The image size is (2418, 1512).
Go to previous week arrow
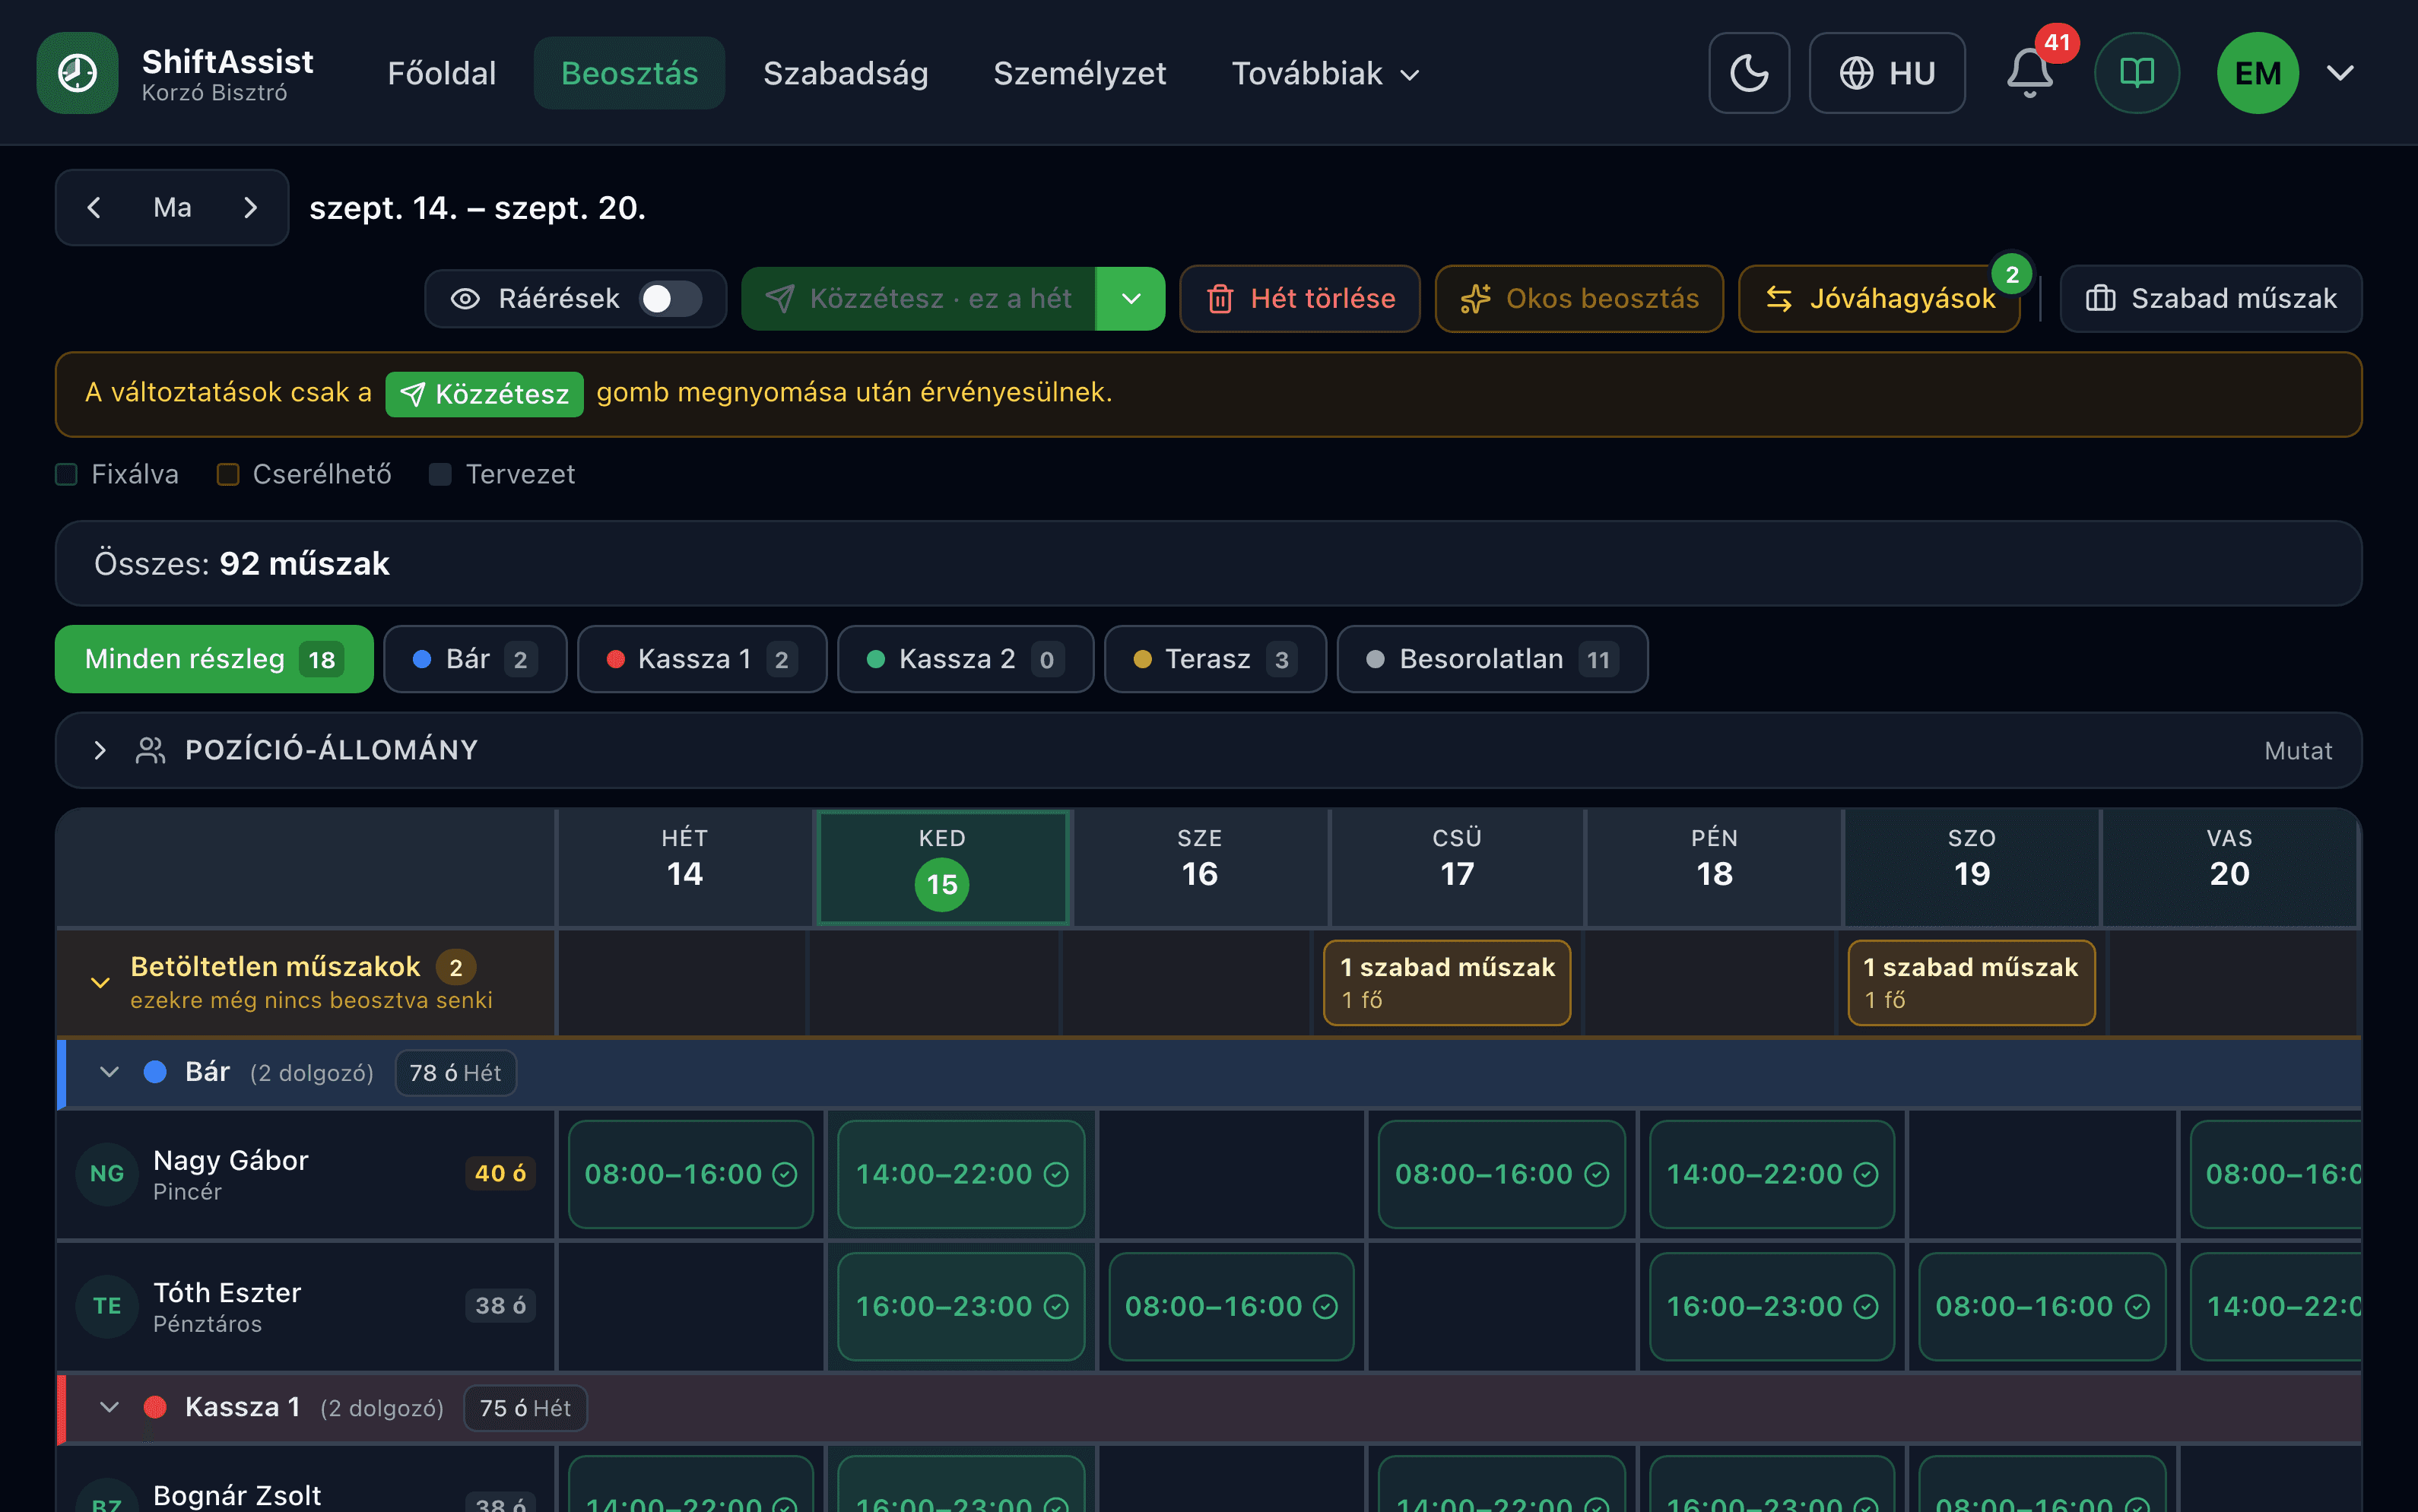[x=94, y=207]
